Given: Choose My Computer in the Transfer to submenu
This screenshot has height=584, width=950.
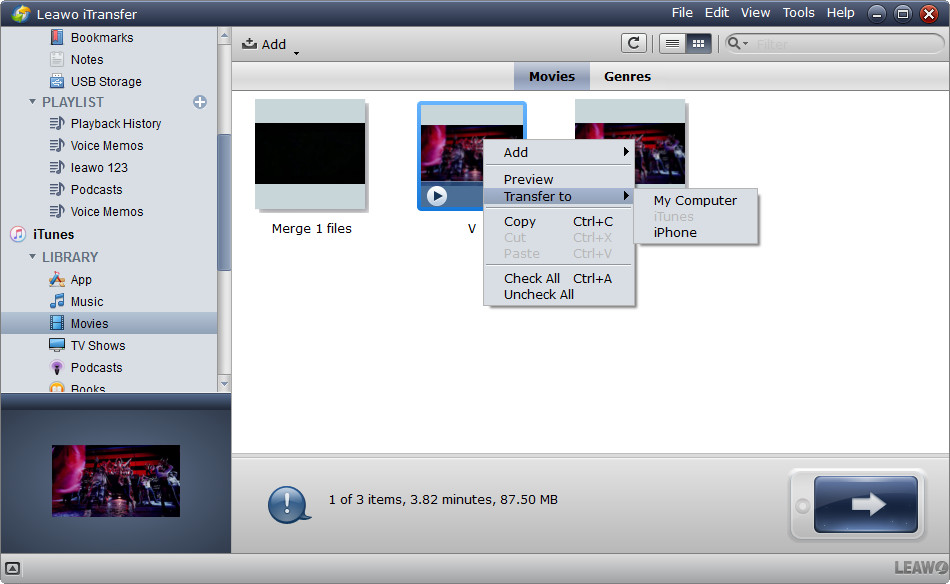Looking at the screenshot, I should 695,201.
